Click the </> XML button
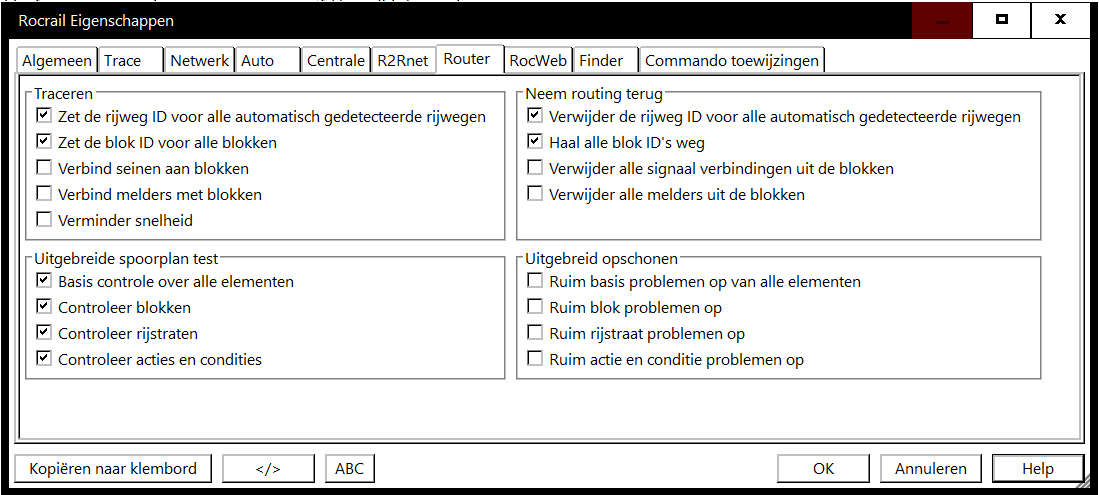The image size is (1099, 495). [x=268, y=468]
